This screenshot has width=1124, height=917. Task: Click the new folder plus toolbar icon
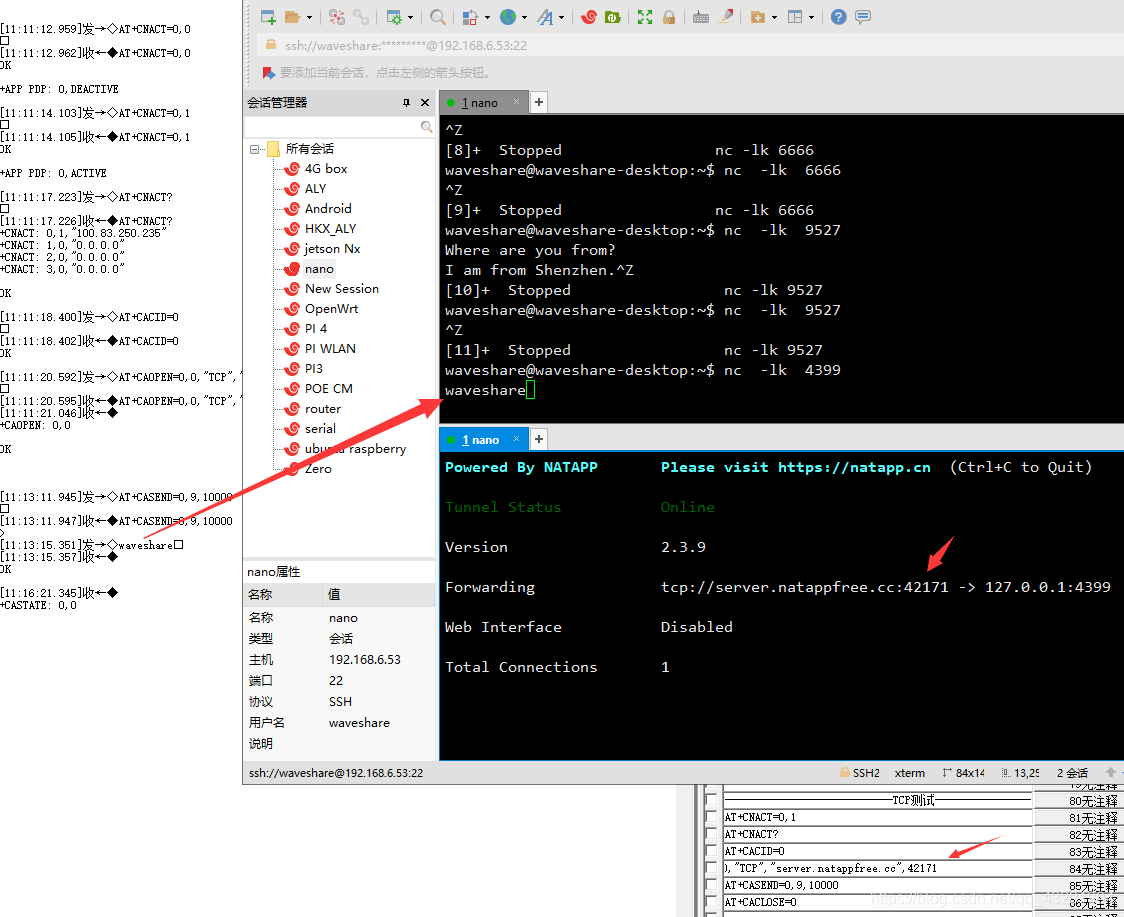758,17
